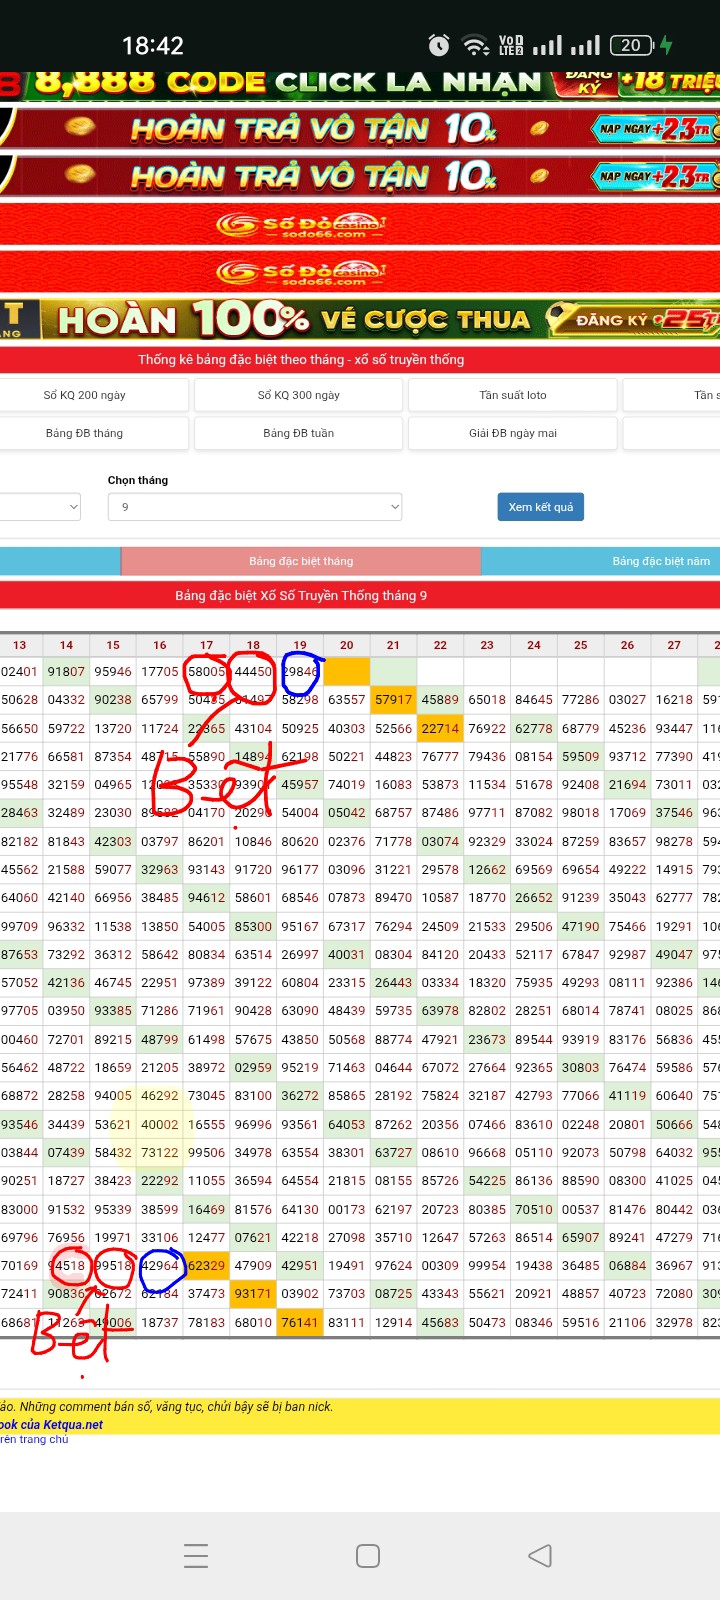Tap the alarm clock status icon
Image resolution: width=720 pixels, height=1600 pixels.
pos(438,45)
